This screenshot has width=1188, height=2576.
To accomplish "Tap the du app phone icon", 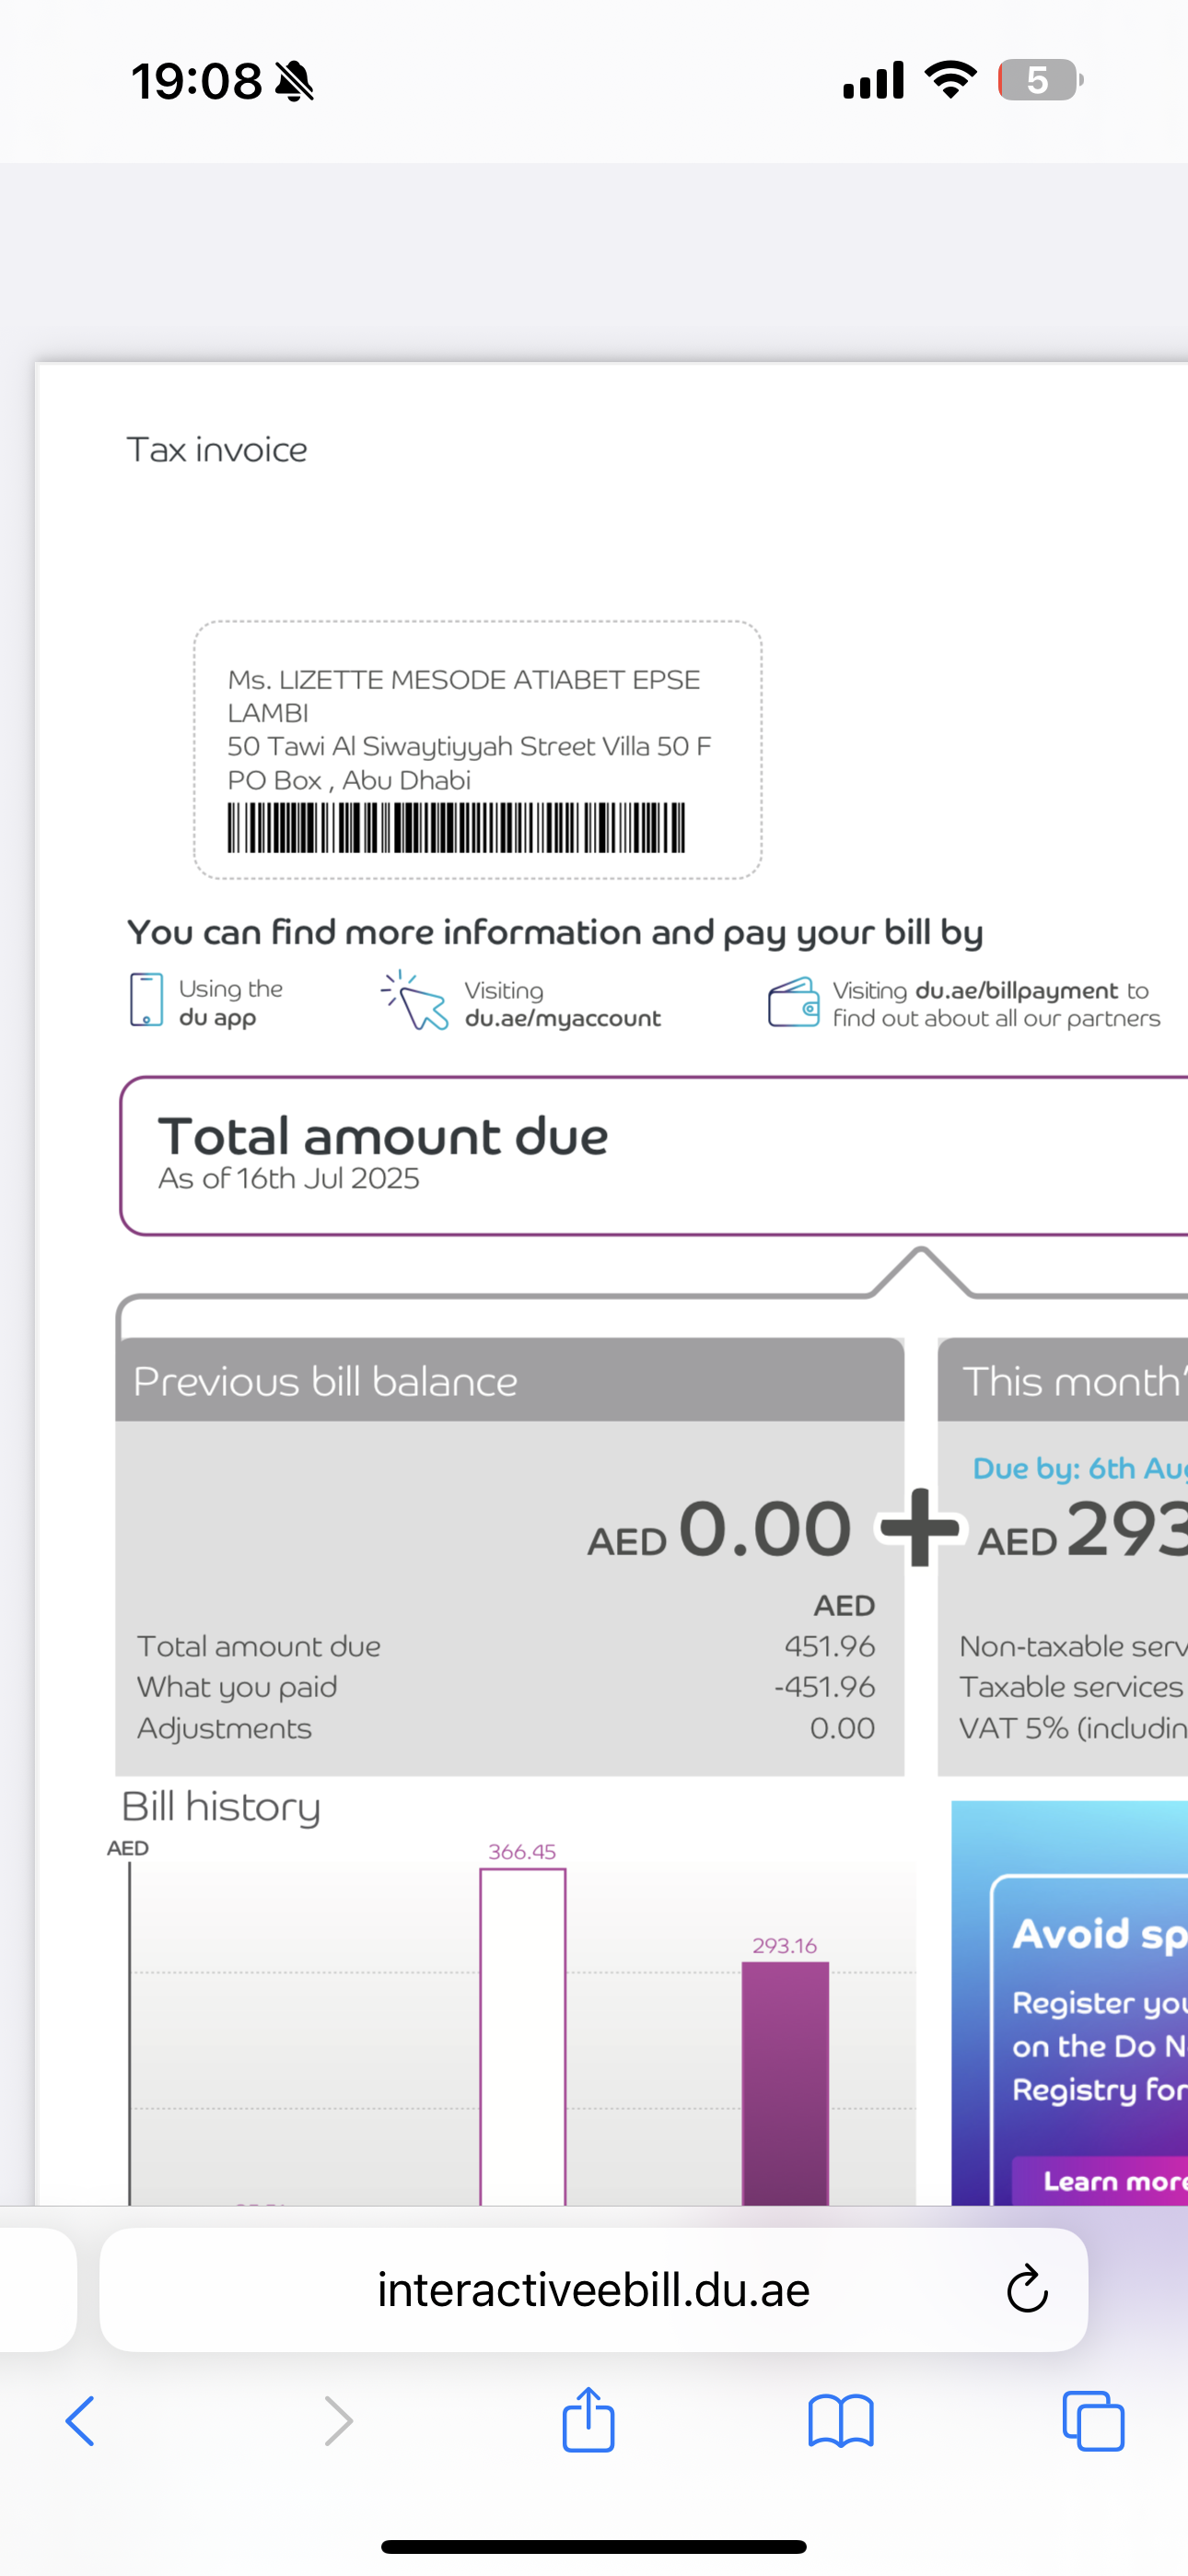I will (146, 1000).
